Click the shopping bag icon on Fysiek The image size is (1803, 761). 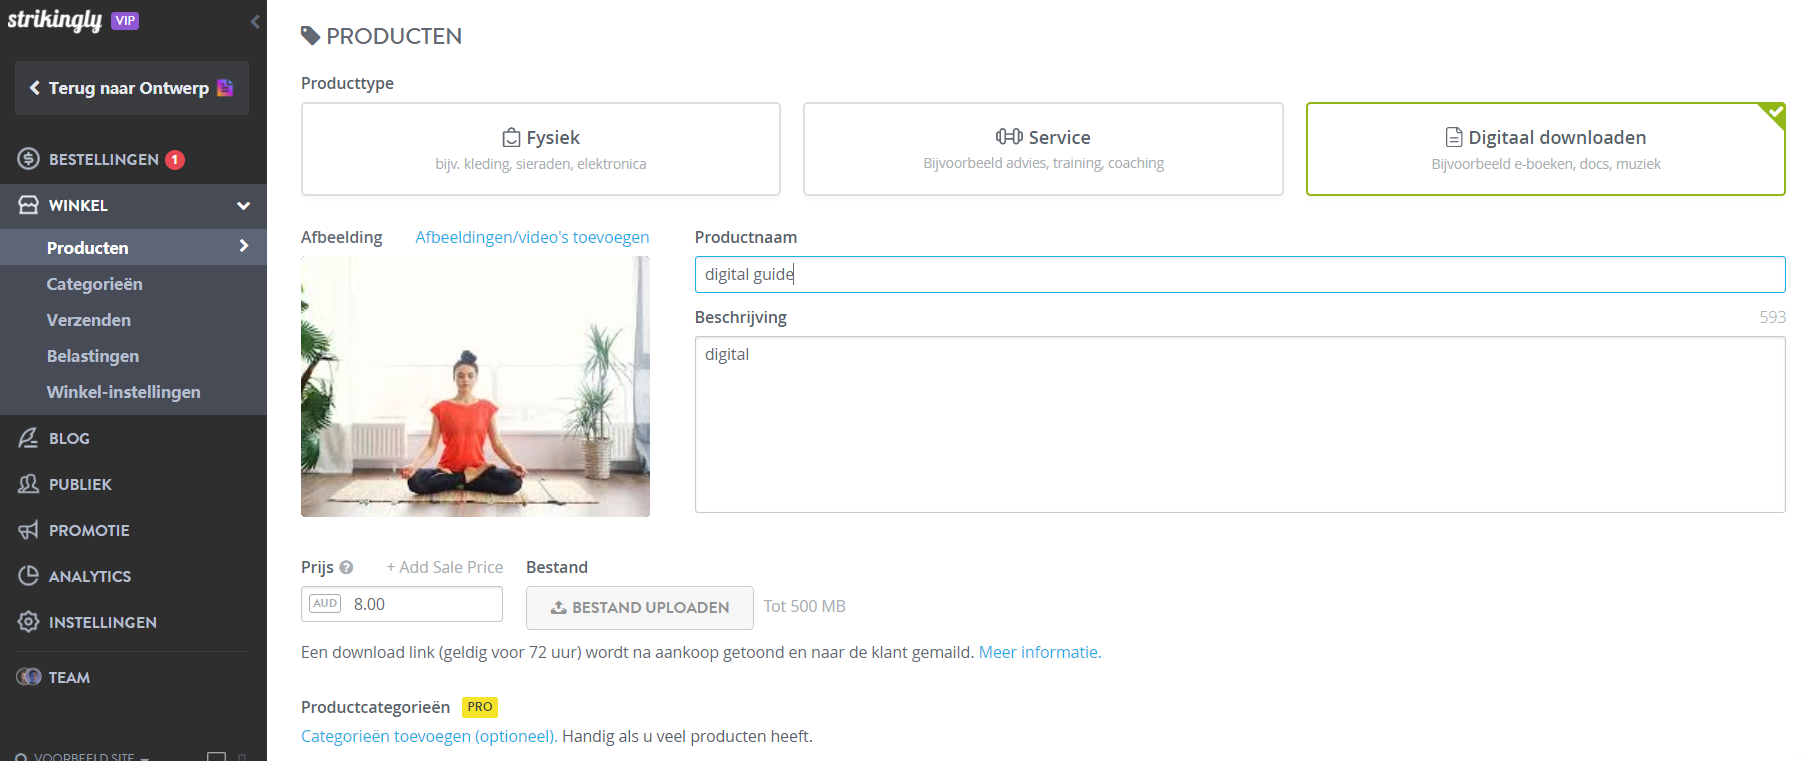511,137
